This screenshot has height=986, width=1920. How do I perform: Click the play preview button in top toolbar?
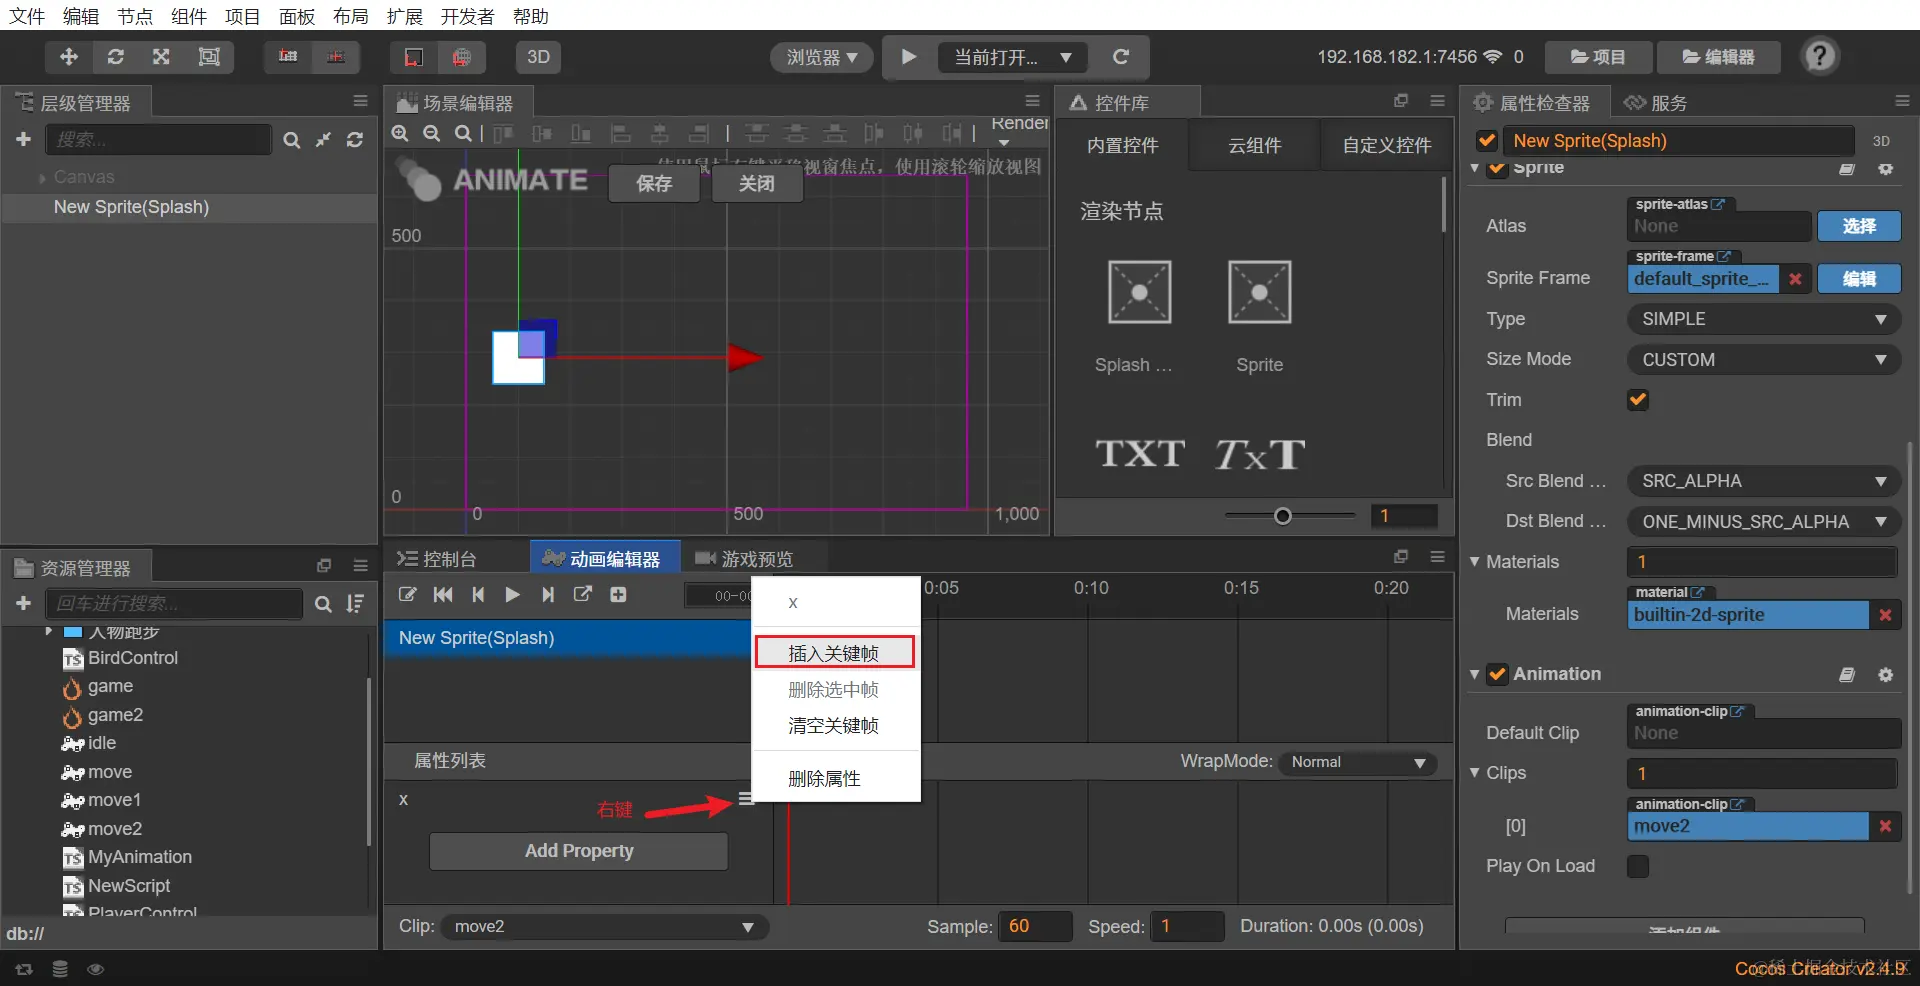click(909, 57)
